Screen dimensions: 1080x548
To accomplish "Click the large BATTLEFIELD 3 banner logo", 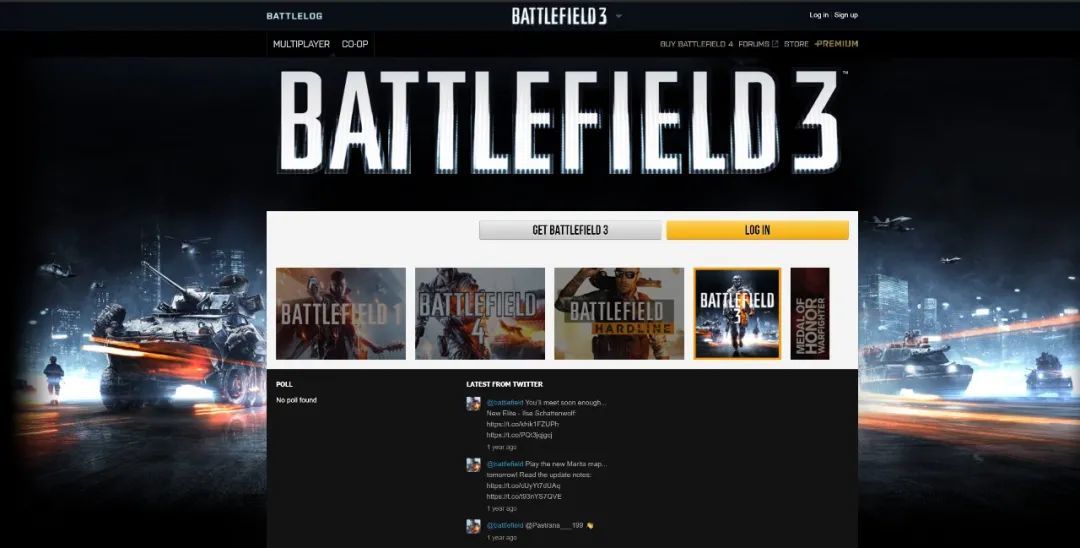I will (561, 122).
